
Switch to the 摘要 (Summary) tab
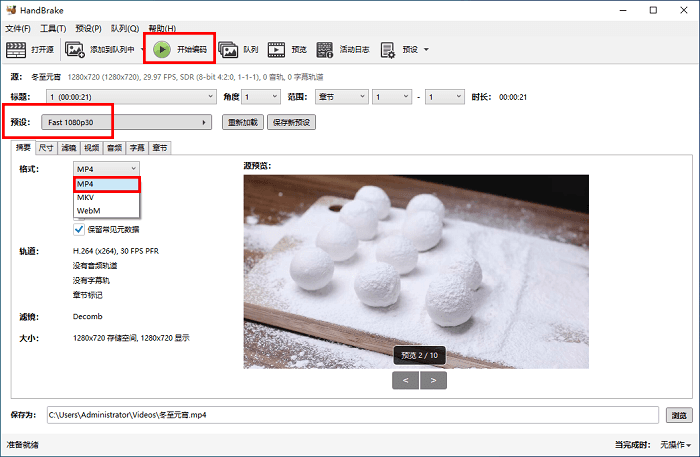(23, 147)
